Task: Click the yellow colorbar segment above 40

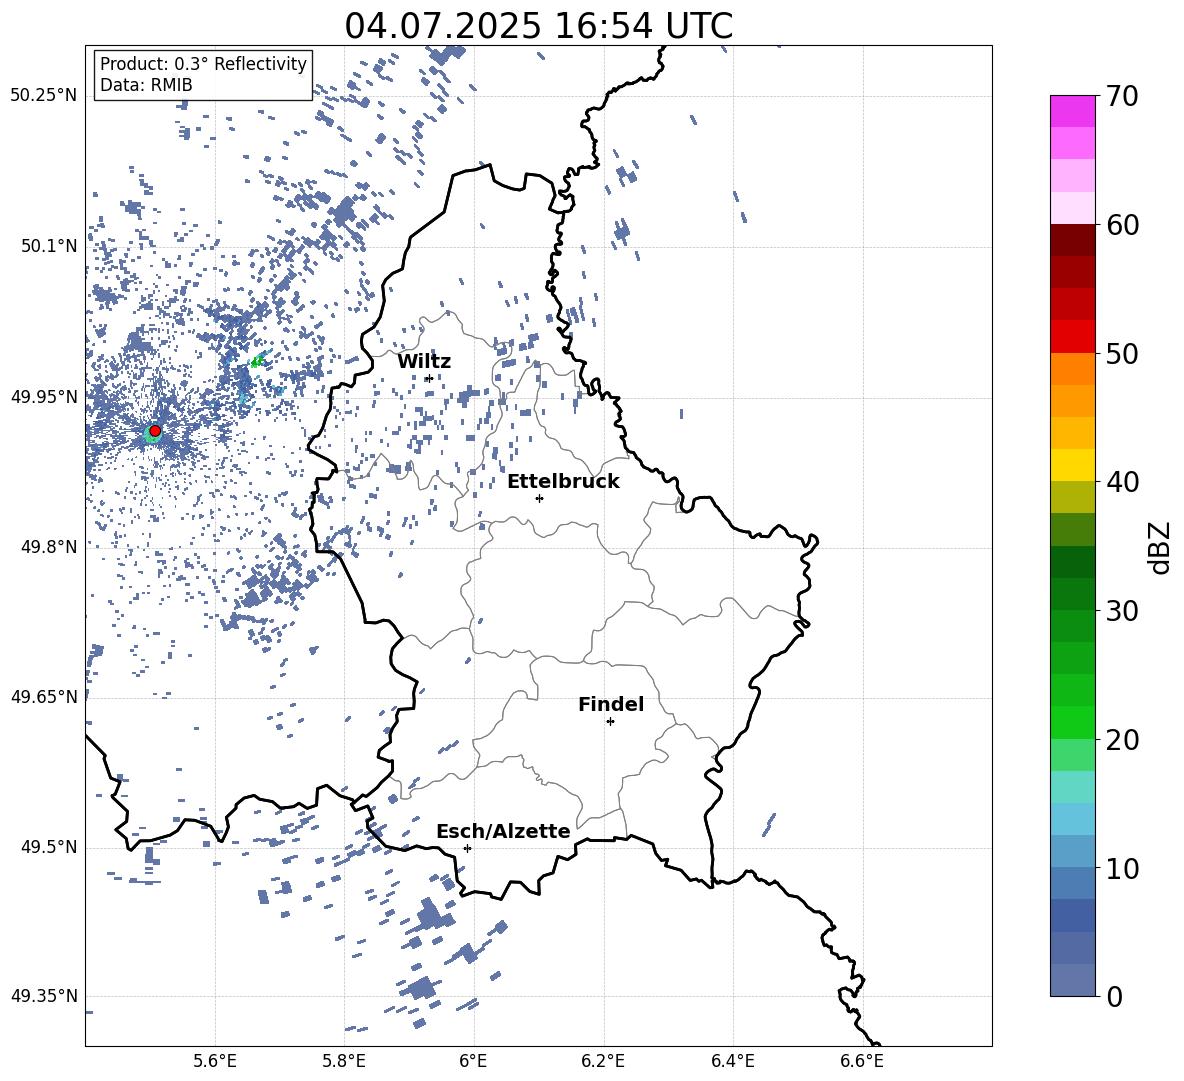Action: pyautogui.click(x=1072, y=465)
